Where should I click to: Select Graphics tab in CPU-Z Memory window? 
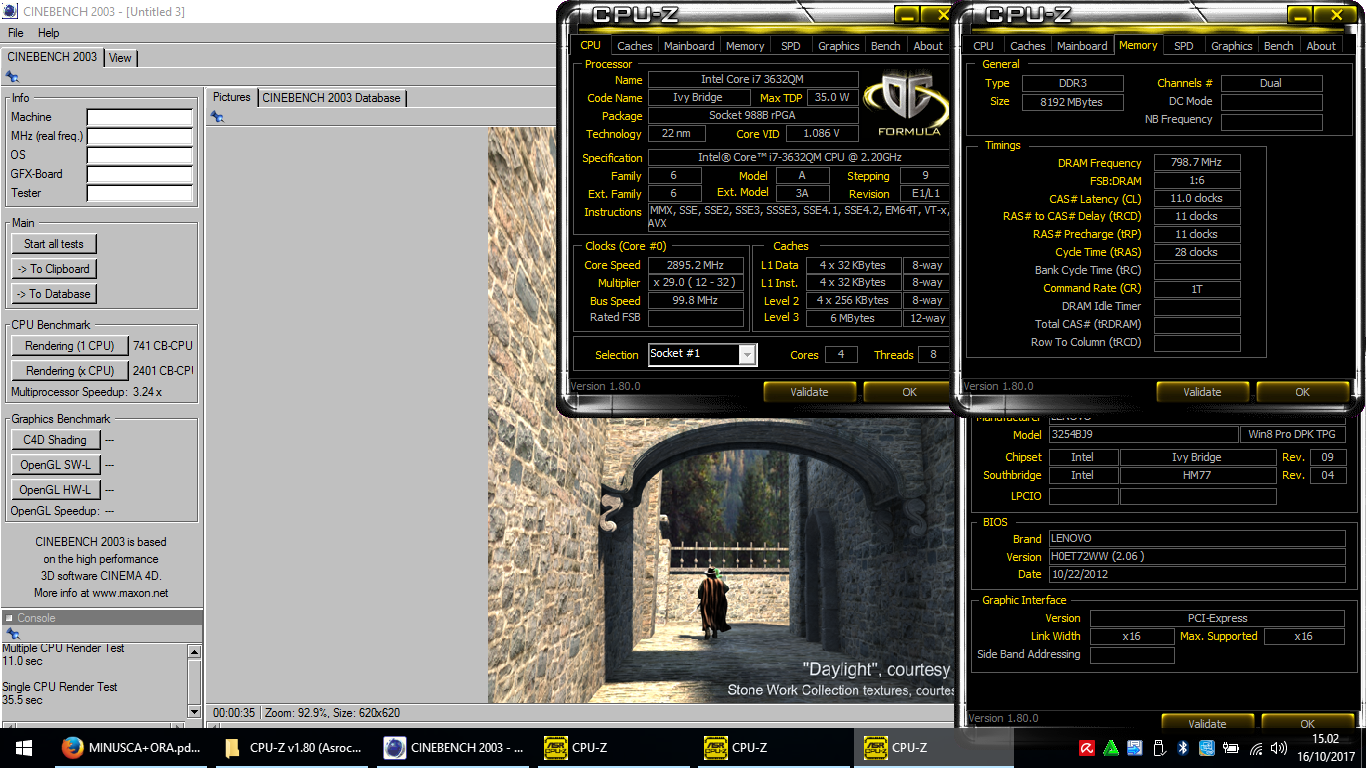click(1231, 46)
